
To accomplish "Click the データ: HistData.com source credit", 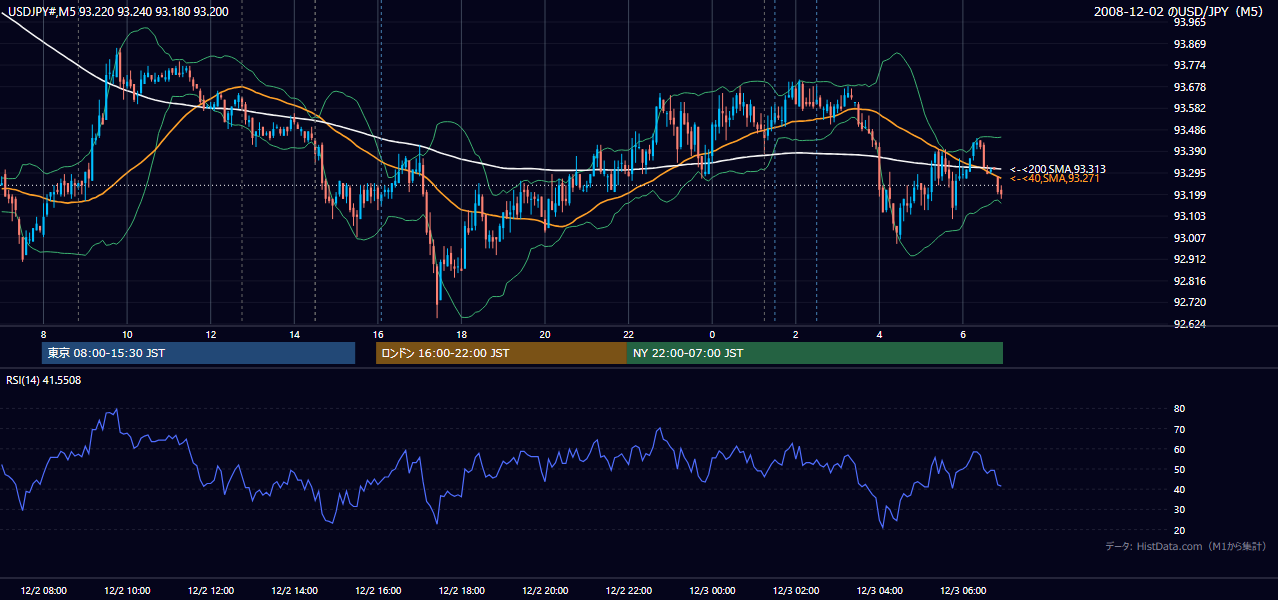I will pos(1186,547).
